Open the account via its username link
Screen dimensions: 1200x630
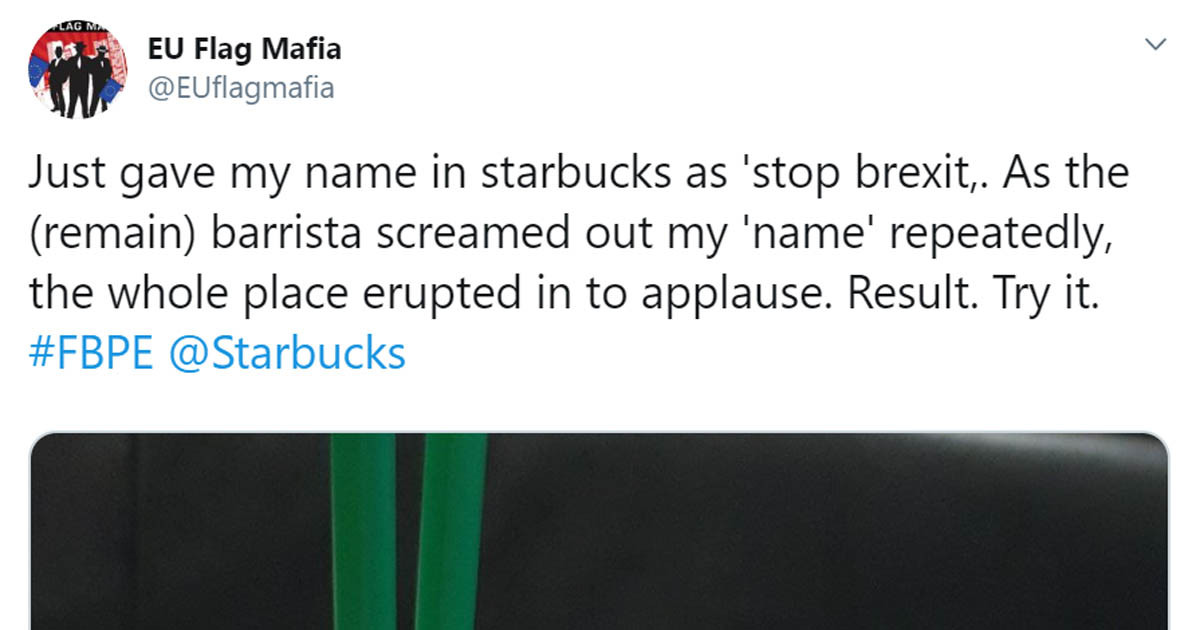(x=243, y=88)
